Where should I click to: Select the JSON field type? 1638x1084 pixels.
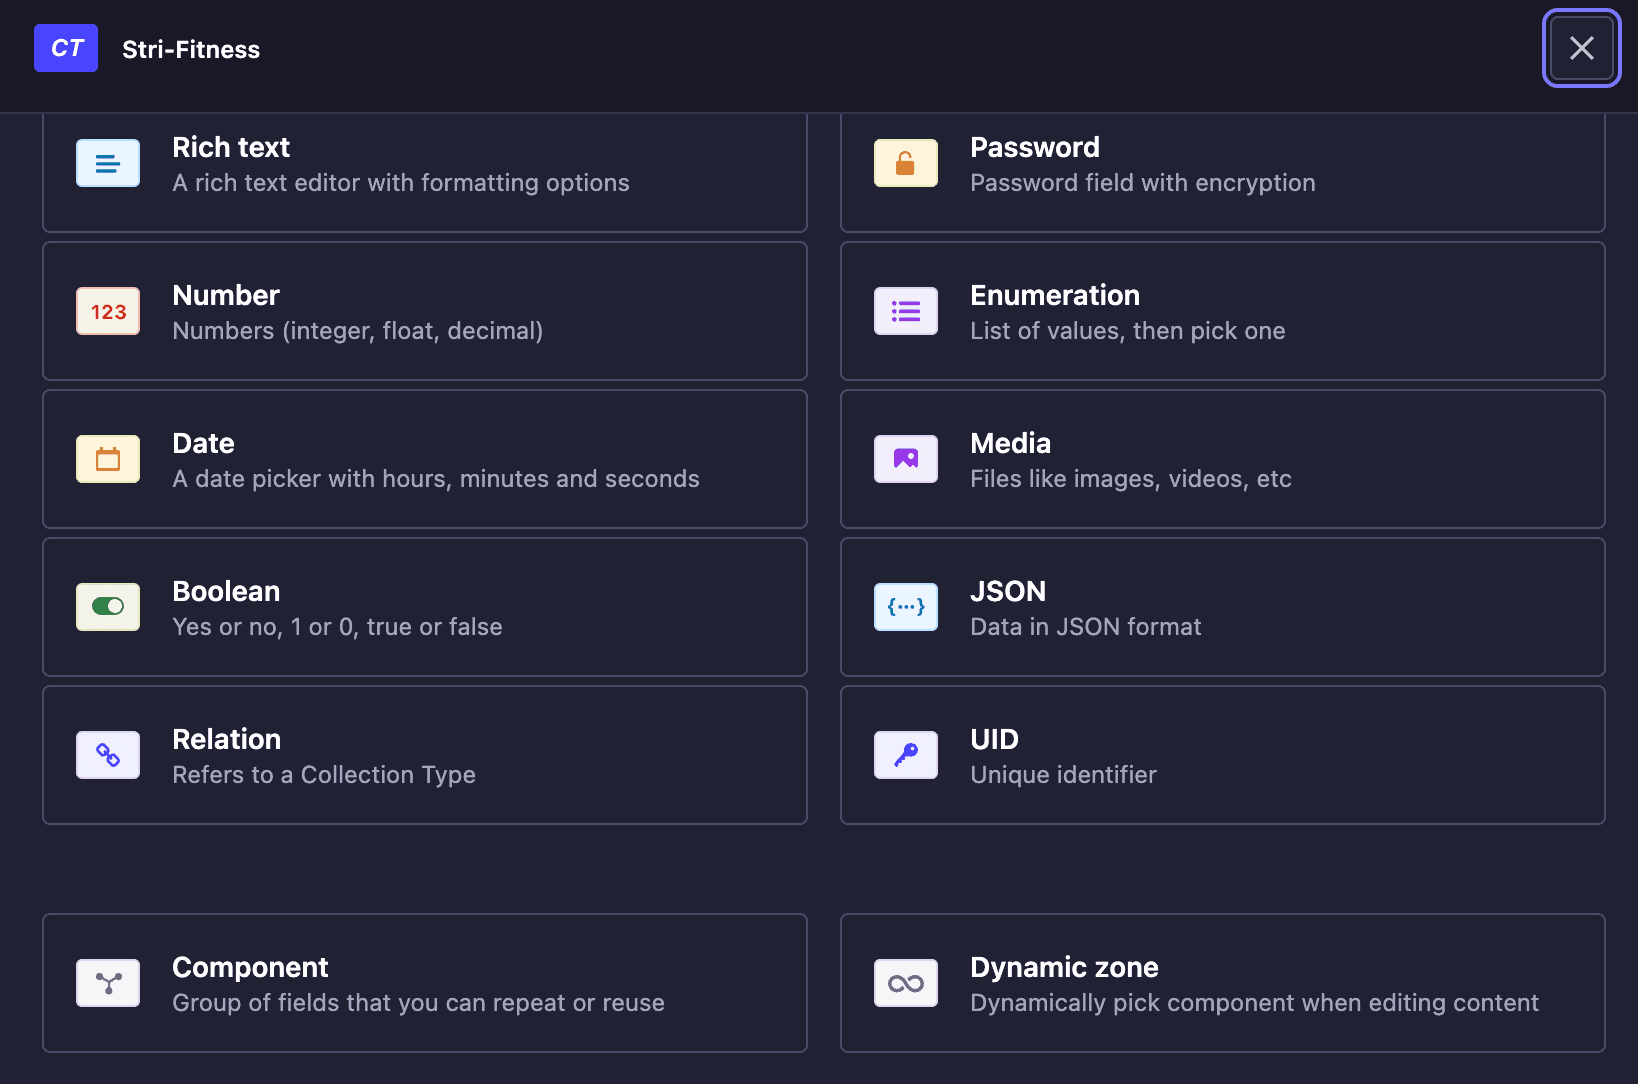pyautogui.click(x=1223, y=607)
